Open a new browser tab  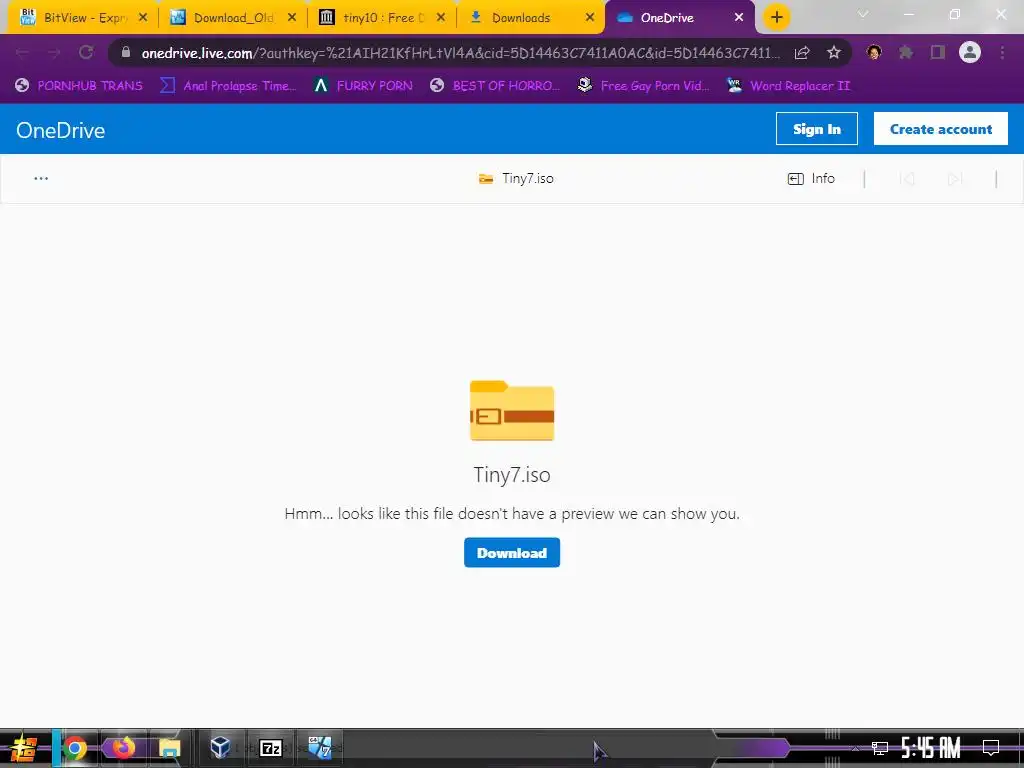[776, 18]
